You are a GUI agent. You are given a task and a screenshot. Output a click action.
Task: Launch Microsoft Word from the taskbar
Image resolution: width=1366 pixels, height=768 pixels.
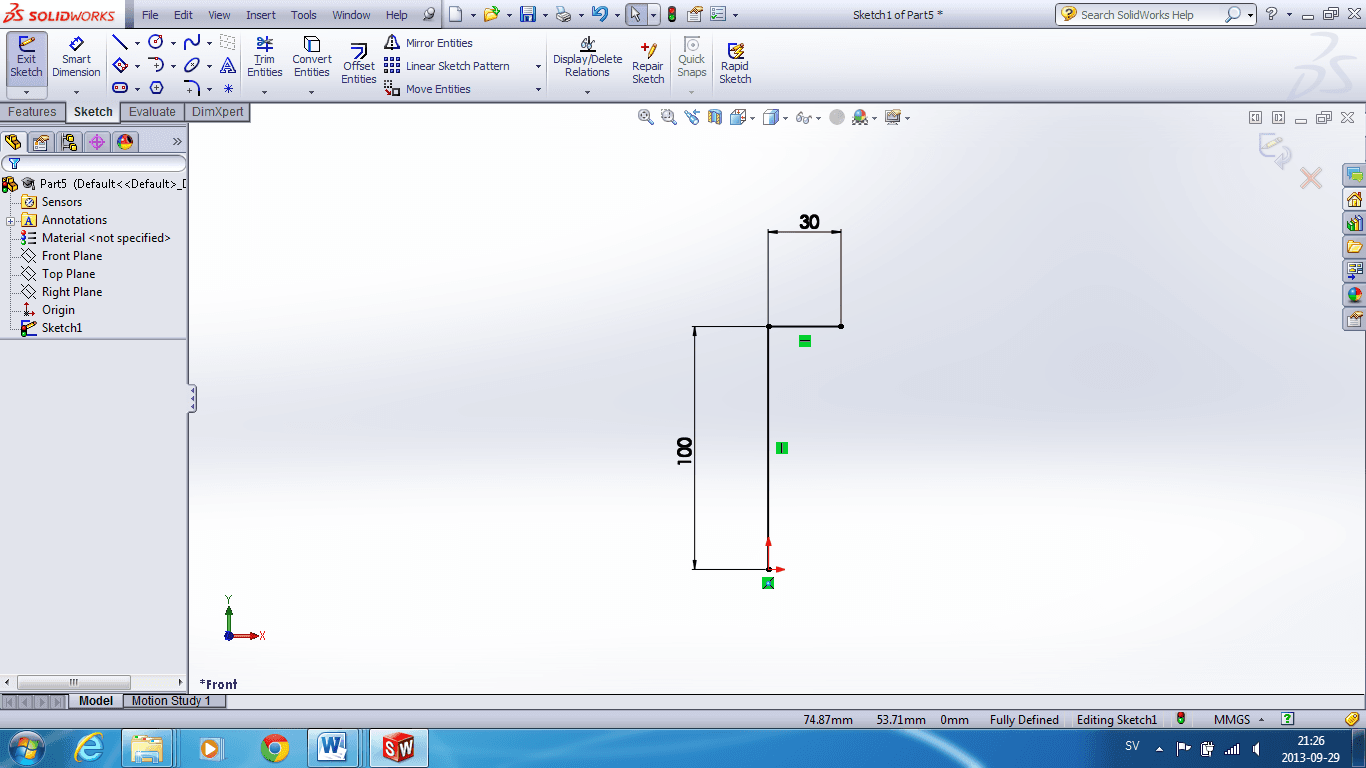pyautogui.click(x=332, y=747)
